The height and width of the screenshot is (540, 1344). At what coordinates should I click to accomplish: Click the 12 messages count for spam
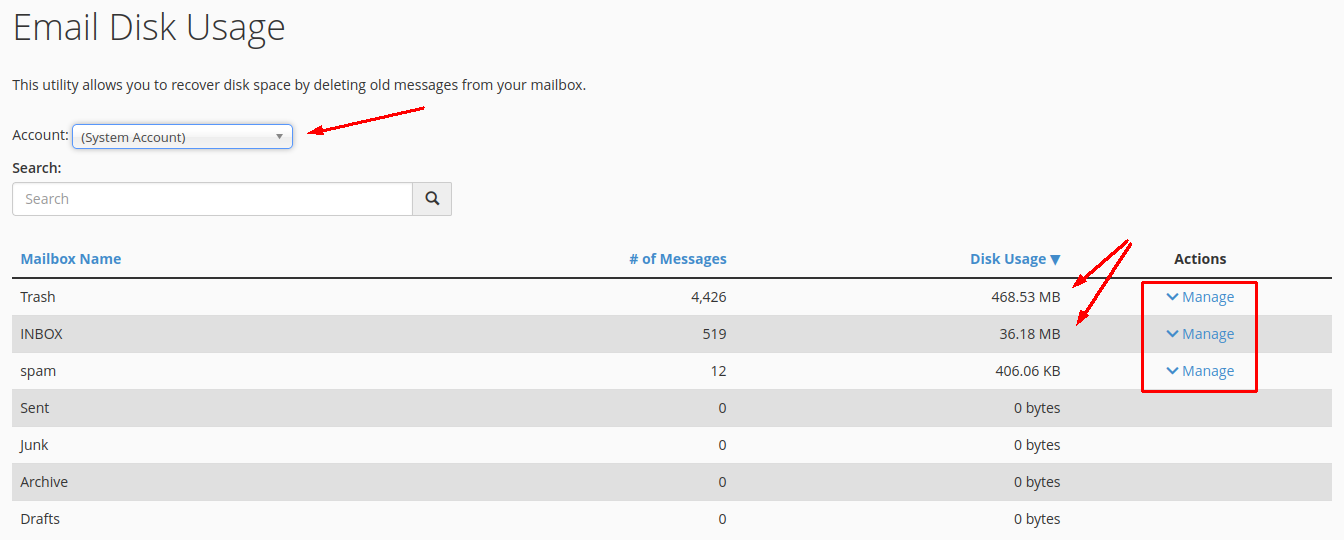719,371
